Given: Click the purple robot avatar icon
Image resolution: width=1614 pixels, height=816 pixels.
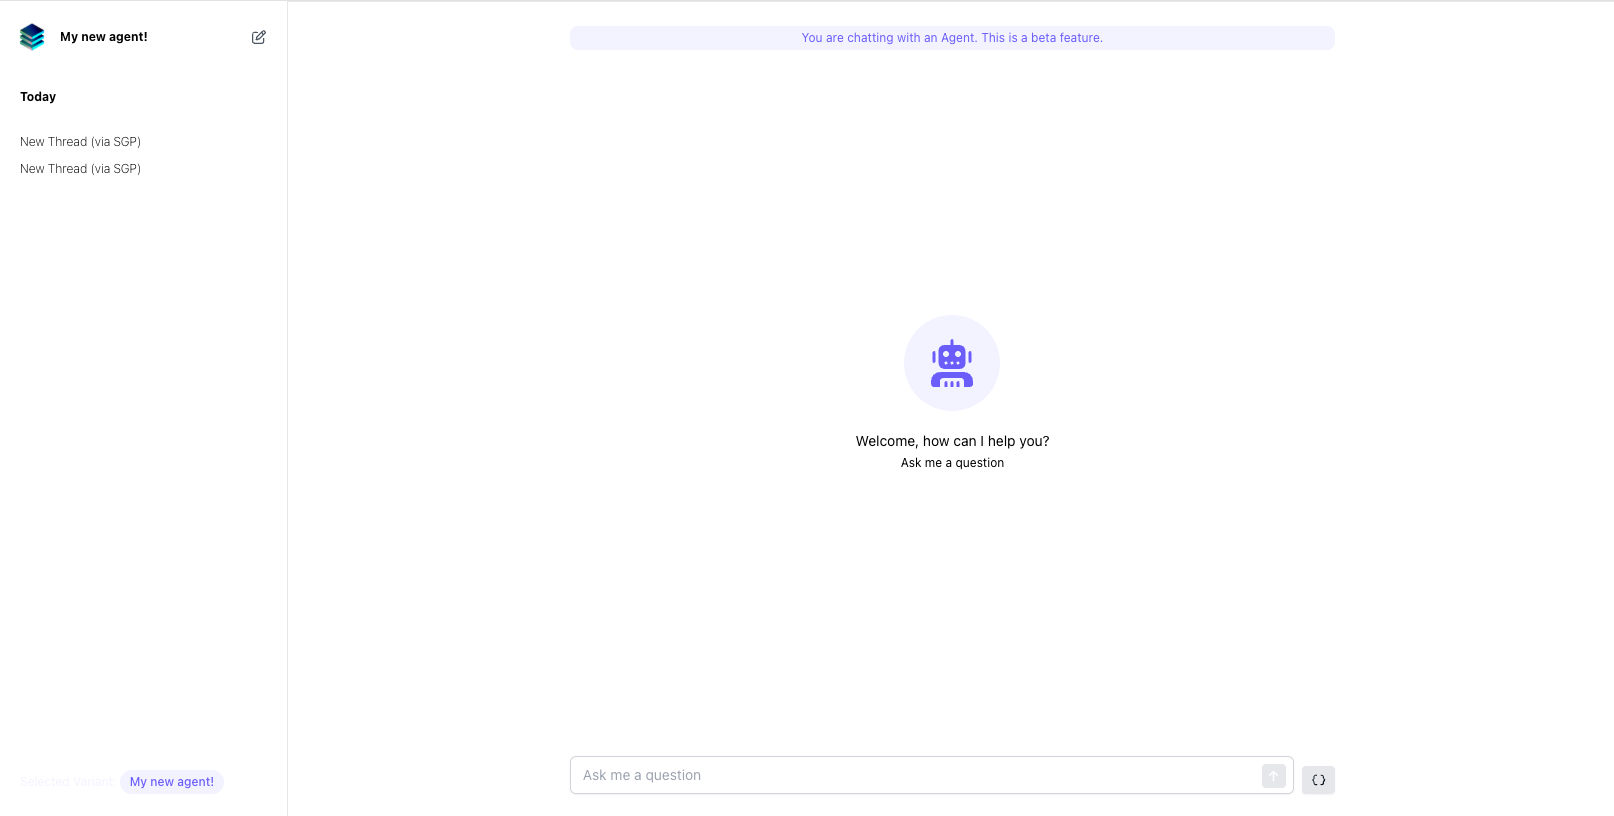Looking at the screenshot, I should click(x=952, y=363).
